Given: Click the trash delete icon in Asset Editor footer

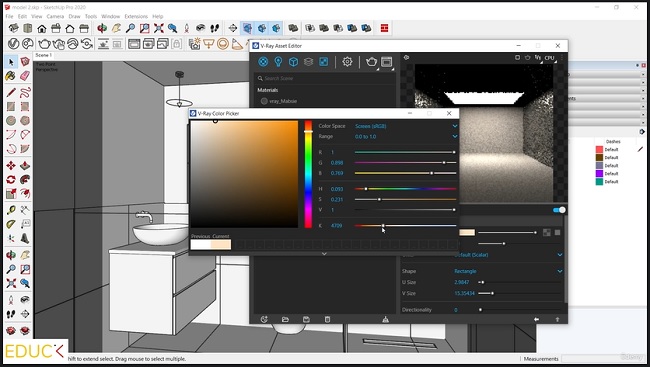Looking at the screenshot, I should coord(327,319).
